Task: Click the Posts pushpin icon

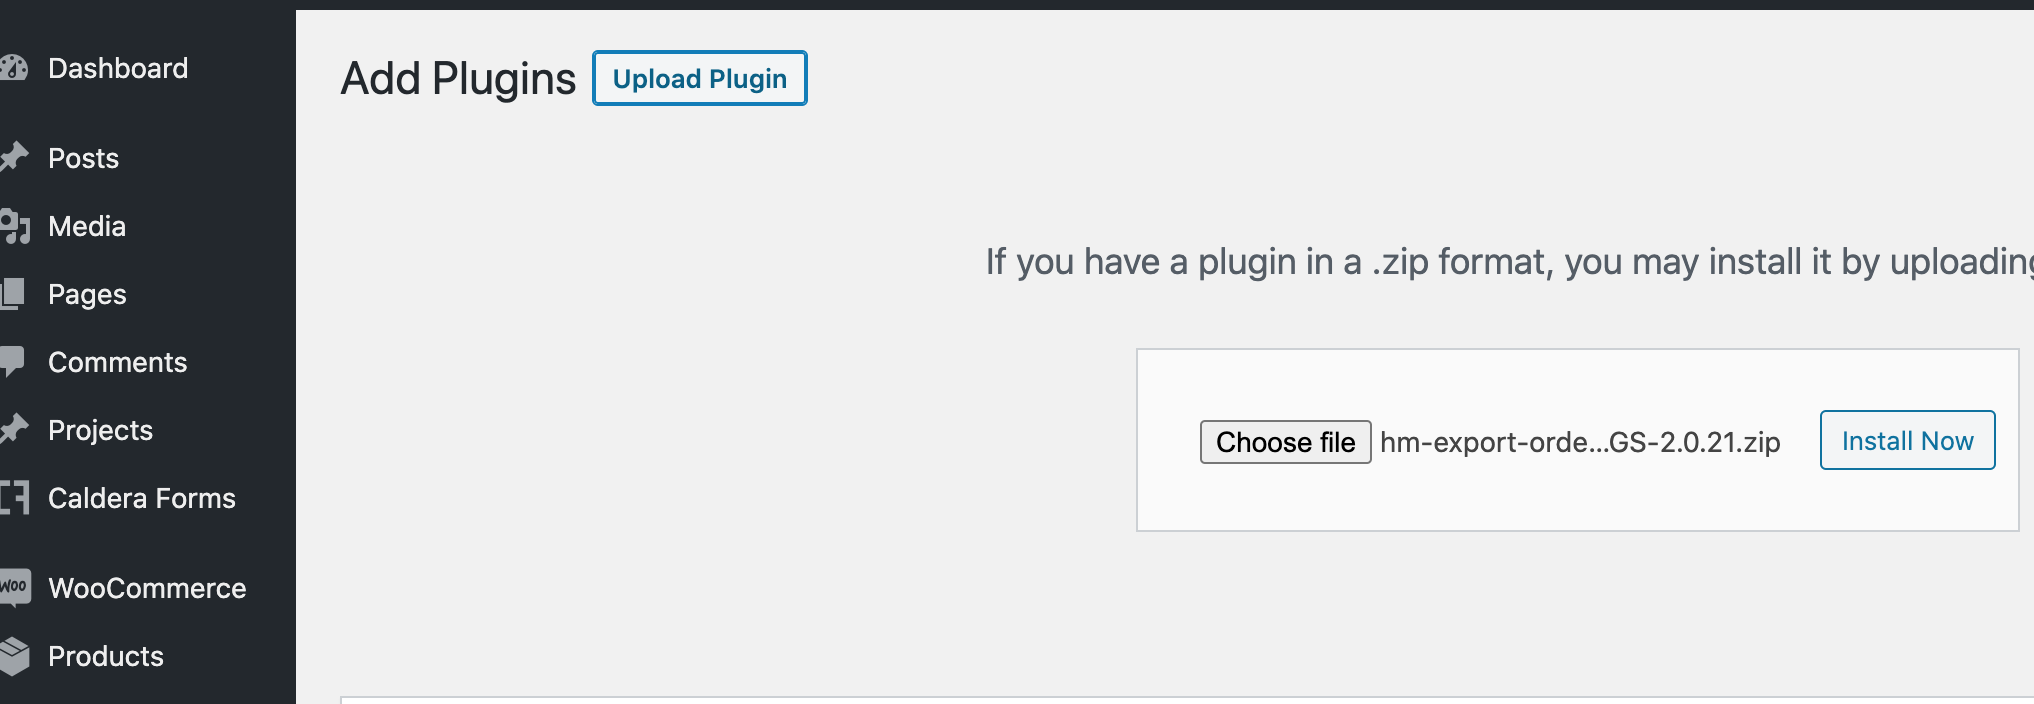Action: [14, 157]
